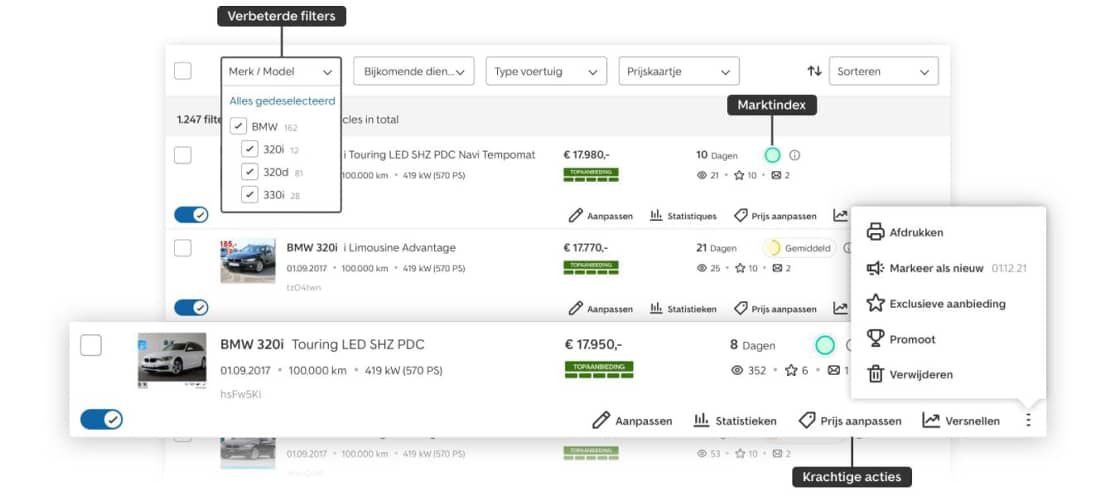This screenshot has width=1100, height=501.
Task: Click the green Marktindex circle in the €17.980 row
Action: (772, 155)
